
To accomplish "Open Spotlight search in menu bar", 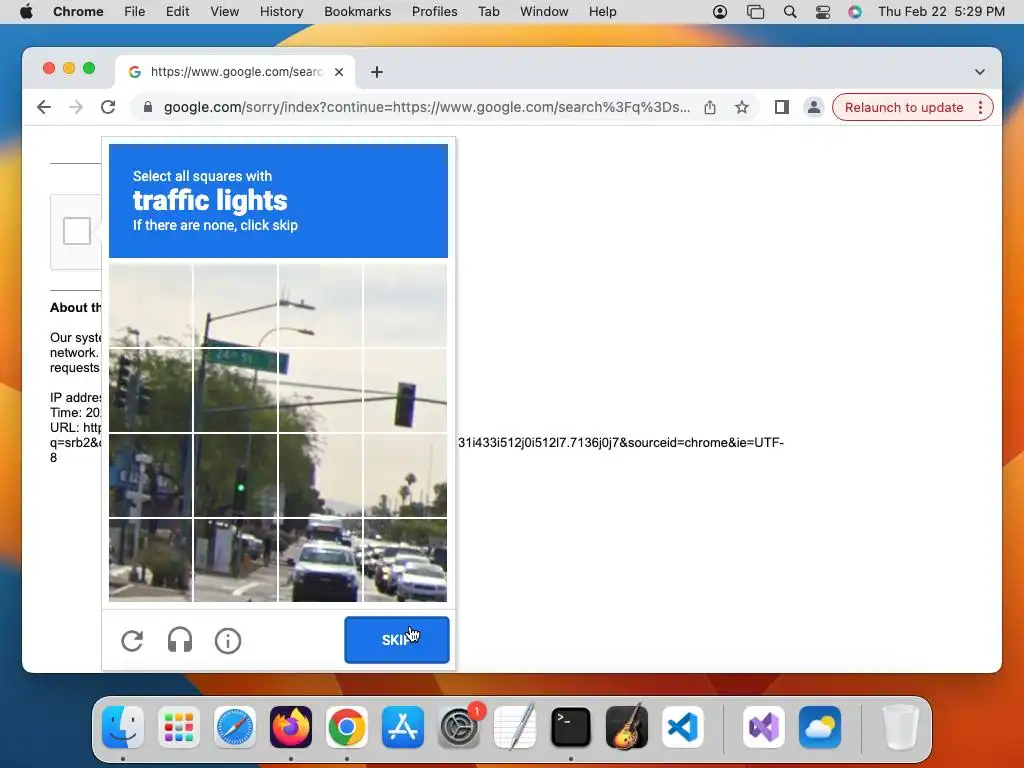I will [x=790, y=12].
